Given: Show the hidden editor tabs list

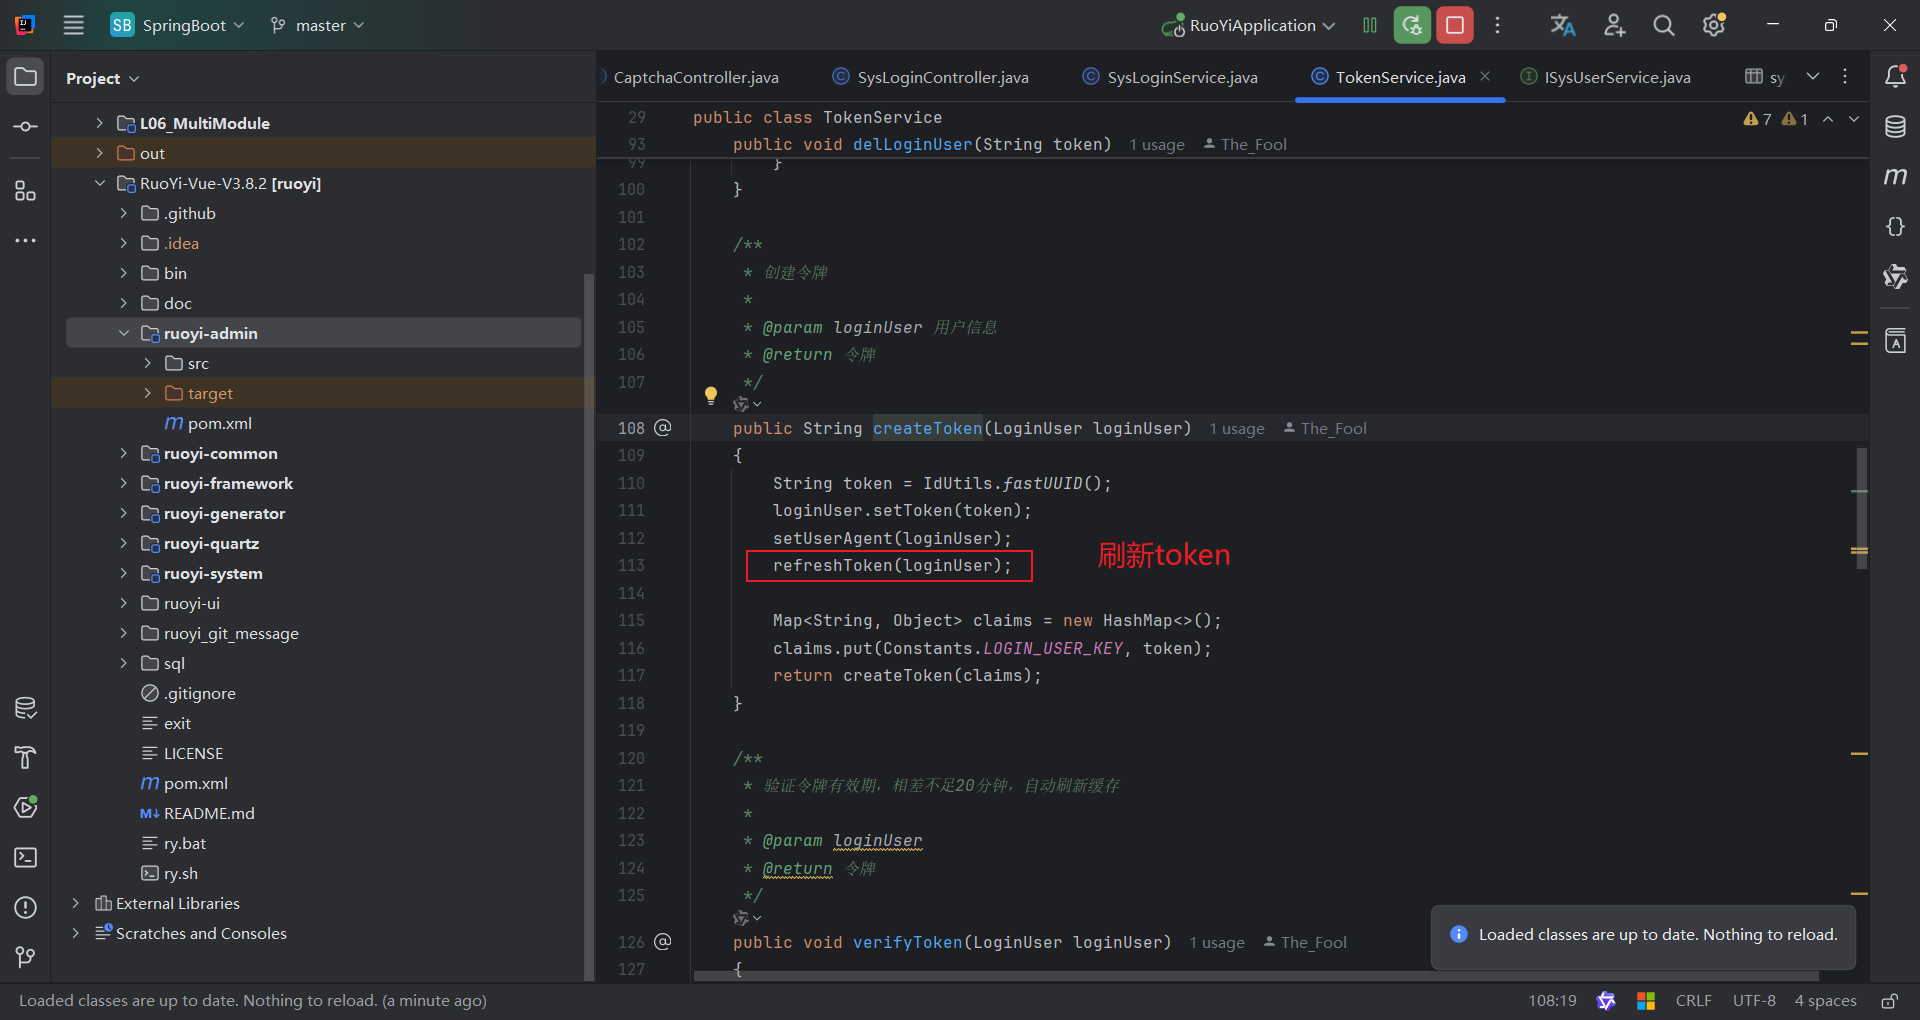Looking at the screenshot, I should (1813, 77).
